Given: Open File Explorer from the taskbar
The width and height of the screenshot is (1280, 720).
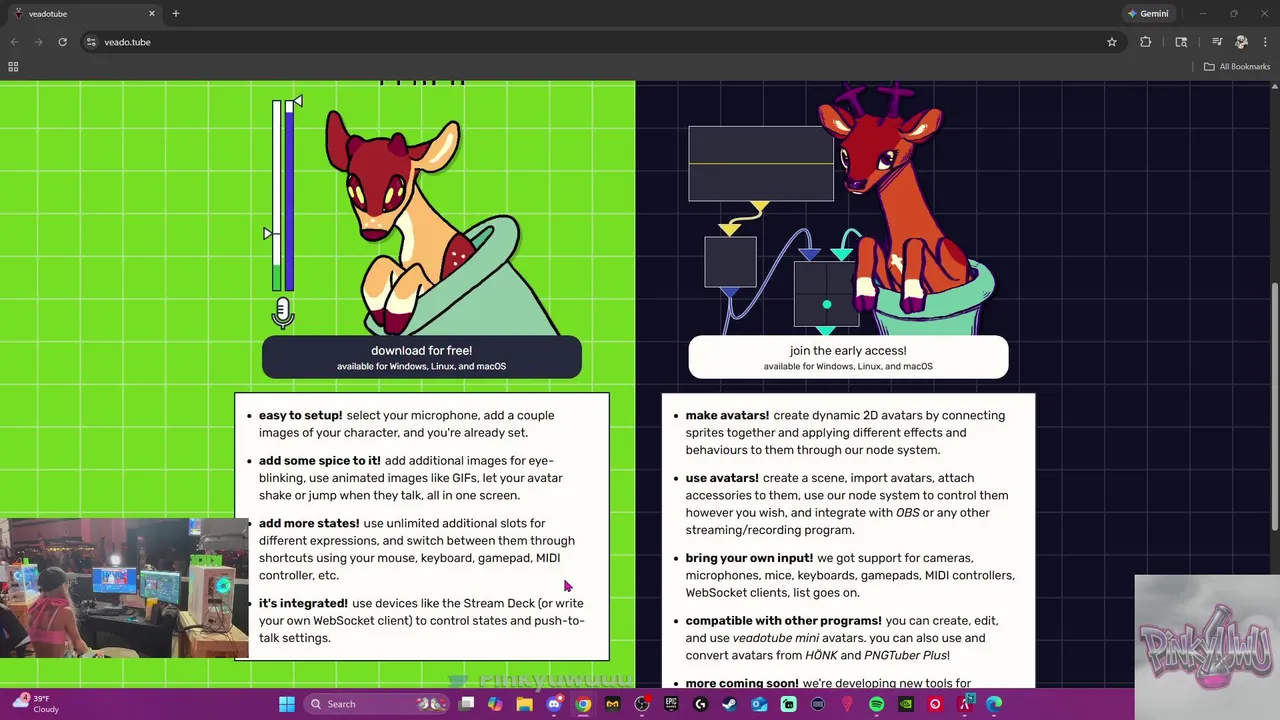Looking at the screenshot, I should pyautogui.click(x=524, y=704).
